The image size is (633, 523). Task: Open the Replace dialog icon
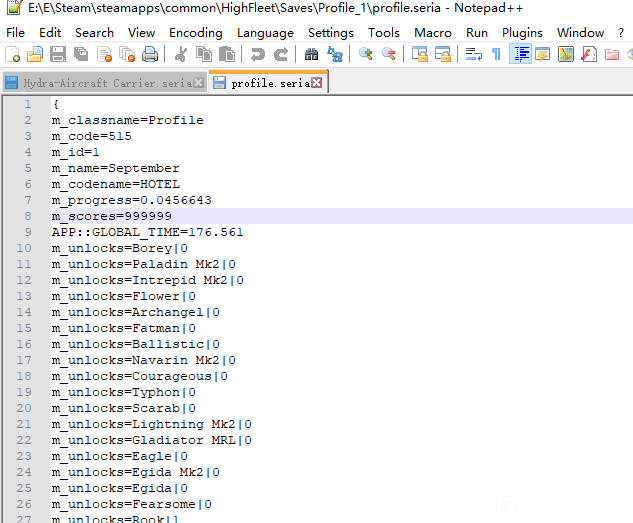[335, 54]
